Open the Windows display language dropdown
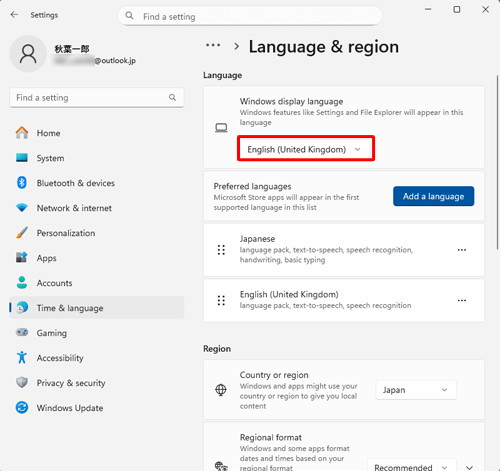500x471 pixels. click(x=306, y=148)
